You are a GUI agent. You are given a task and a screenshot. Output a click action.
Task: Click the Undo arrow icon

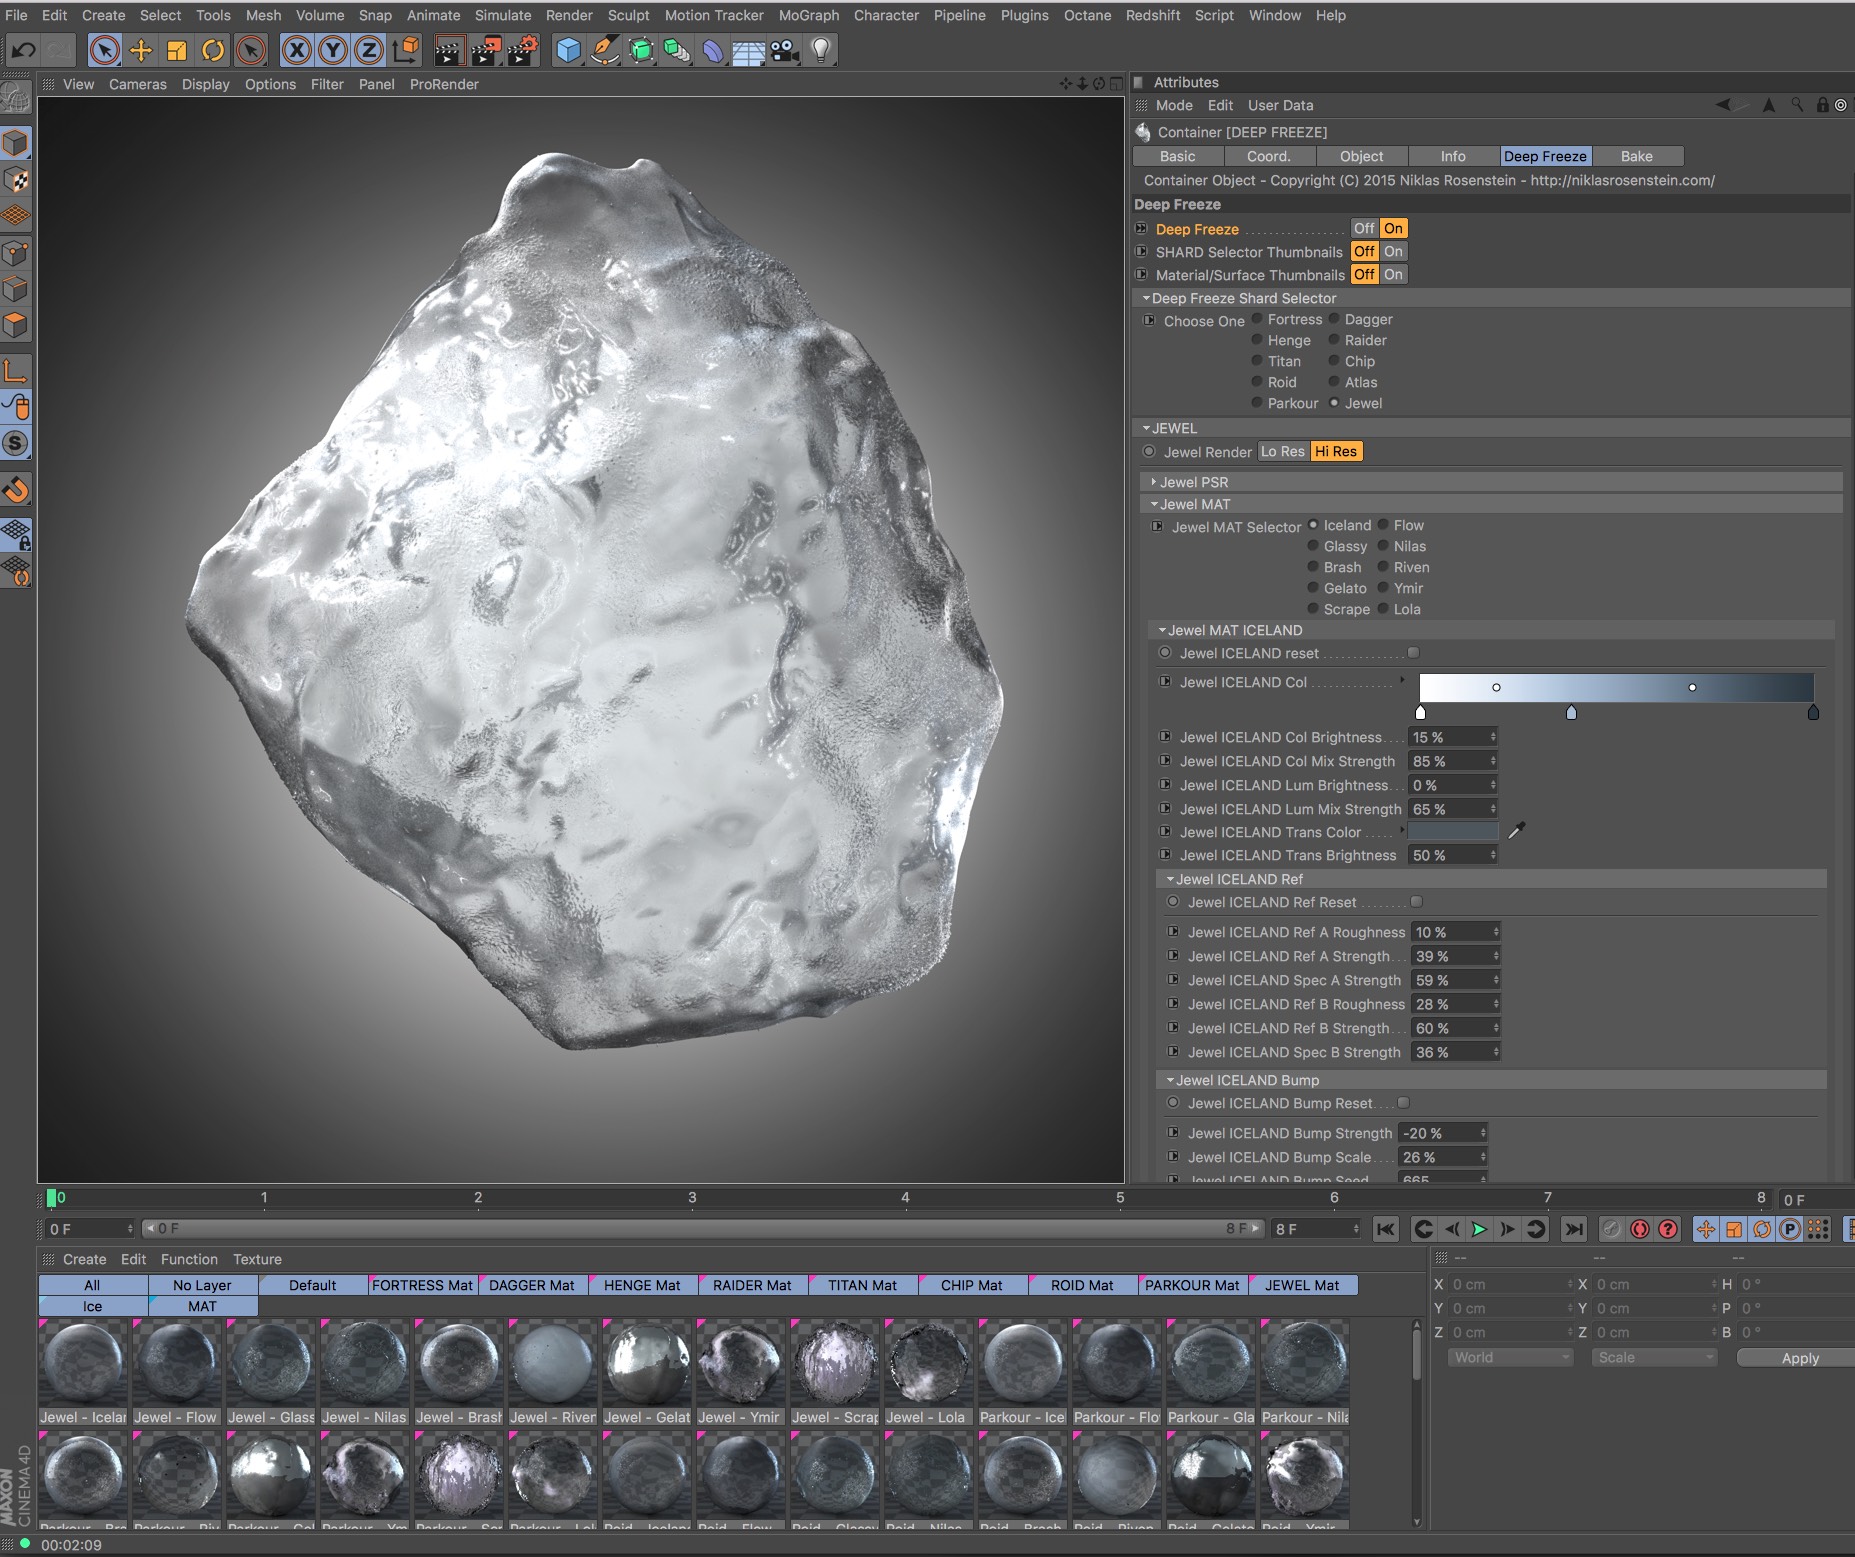coord(23,50)
